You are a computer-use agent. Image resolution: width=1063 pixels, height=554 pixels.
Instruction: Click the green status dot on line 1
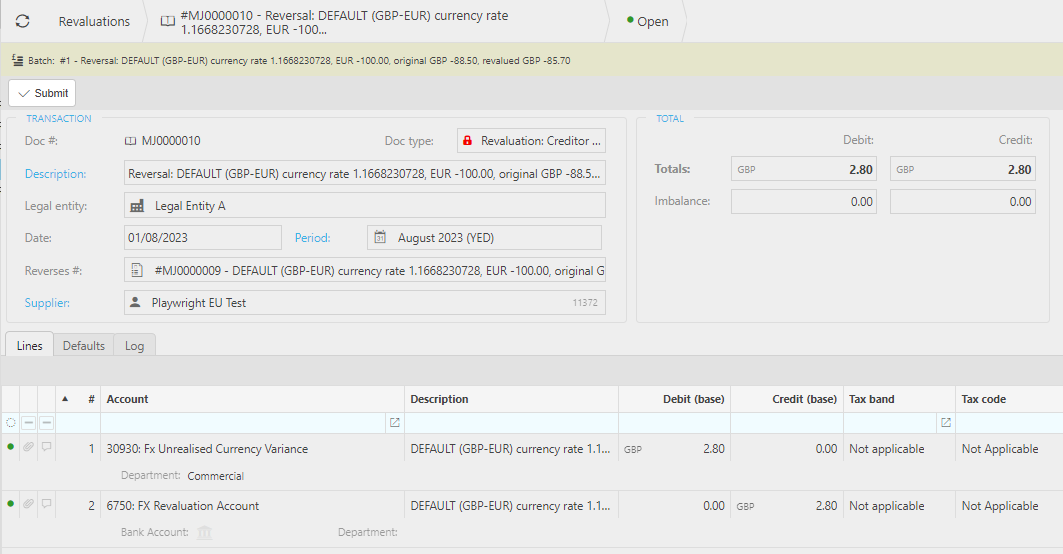click(x=10, y=446)
